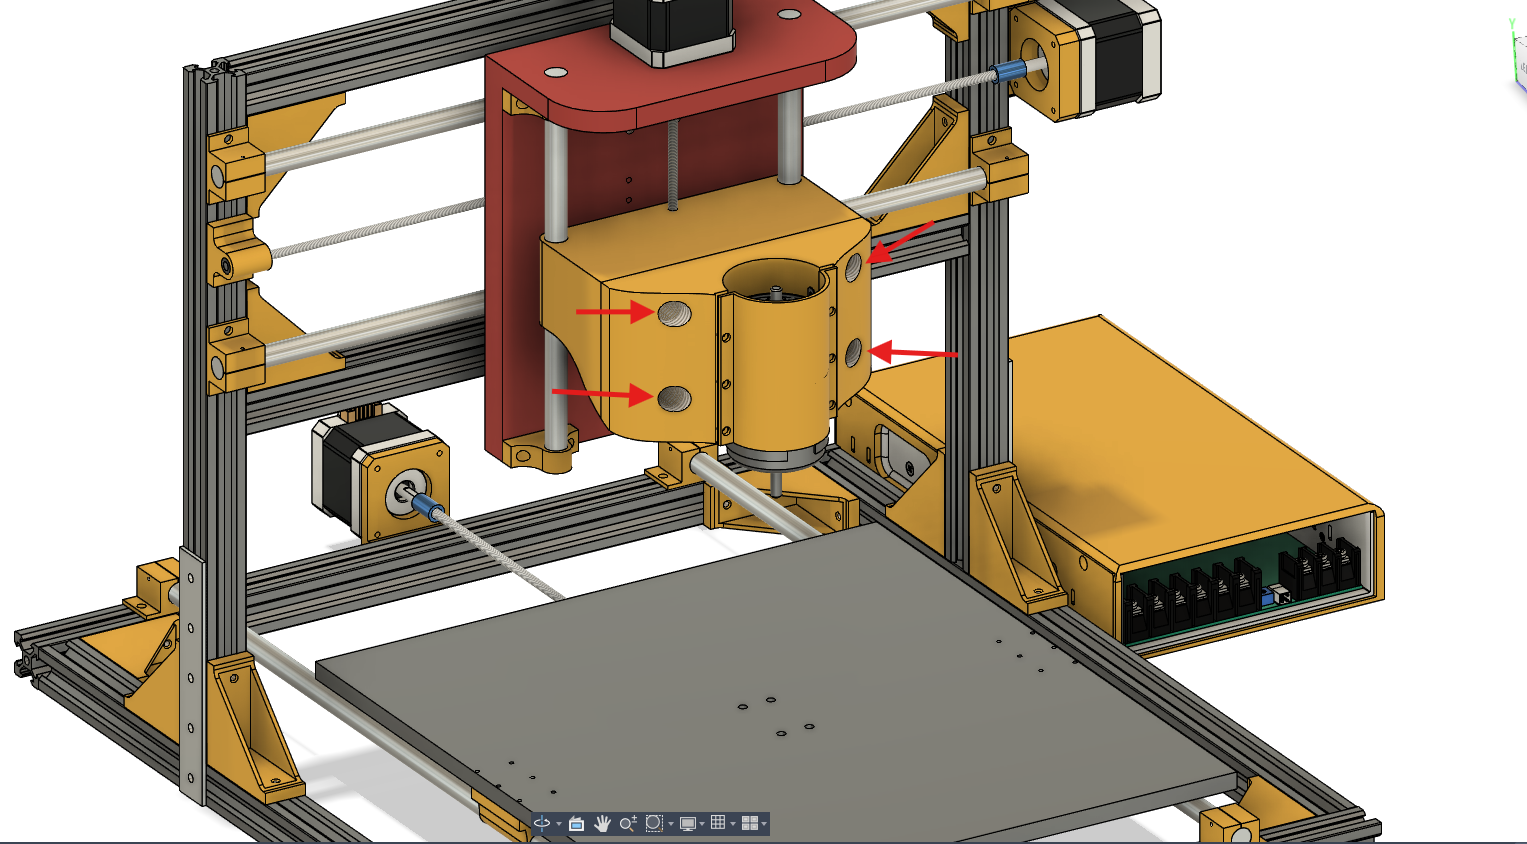This screenshot has height=844, width=1527.
Task: Expand the Zoom Window dropdown arrow
Action: click(670, 824)
